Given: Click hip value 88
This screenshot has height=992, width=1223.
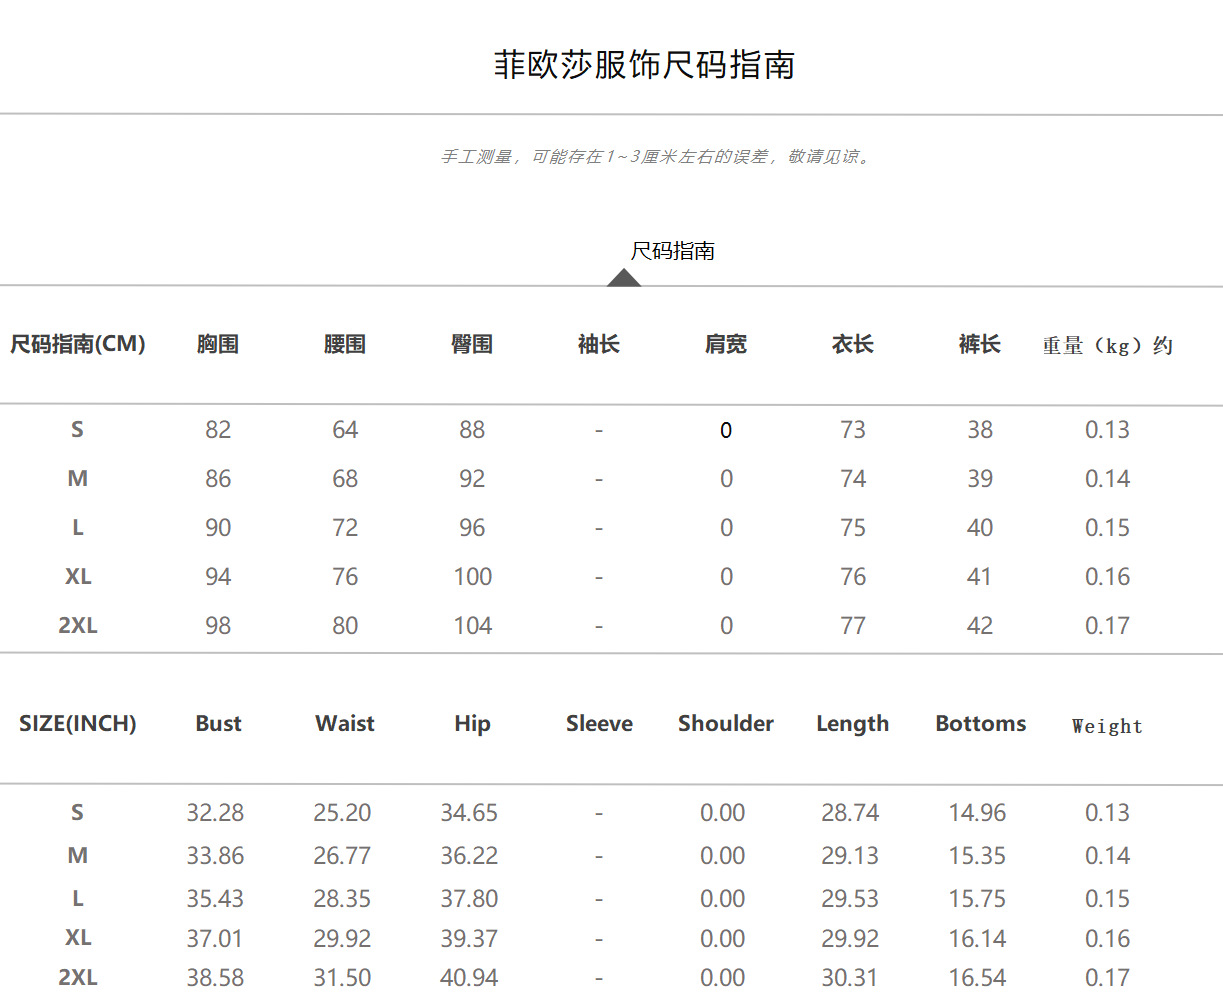Looking at the screenshot, I should click(472, 430).
